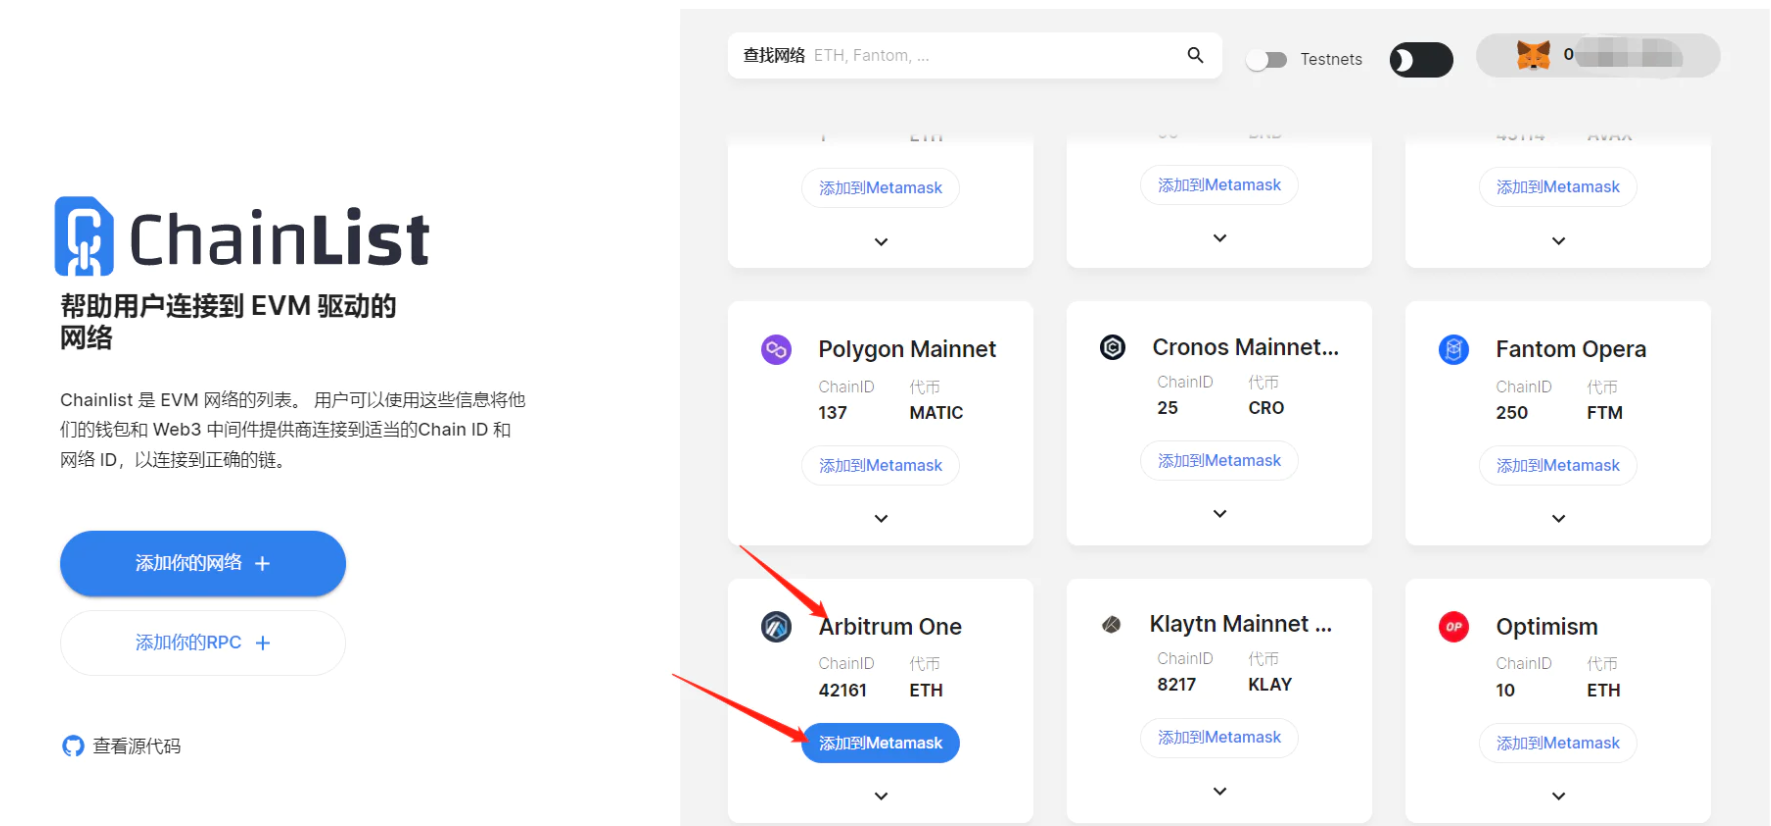This screenshot has width=1771, height=826.
Task: Click ChainID value 137
Action: pyautogui.click(x=833, y=413)
